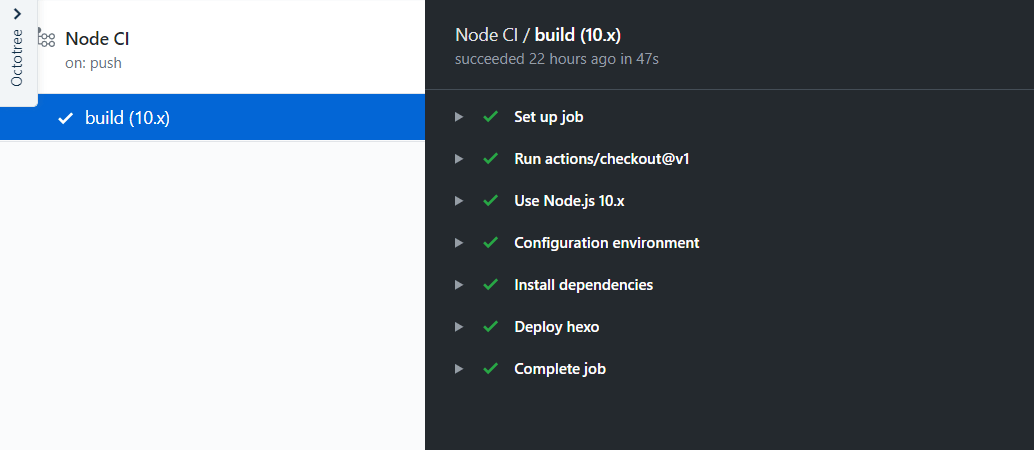1034x450 pixels.
Task: Click the green check next to Use Node.js 10.x
Action: click(x=490, y=201)
